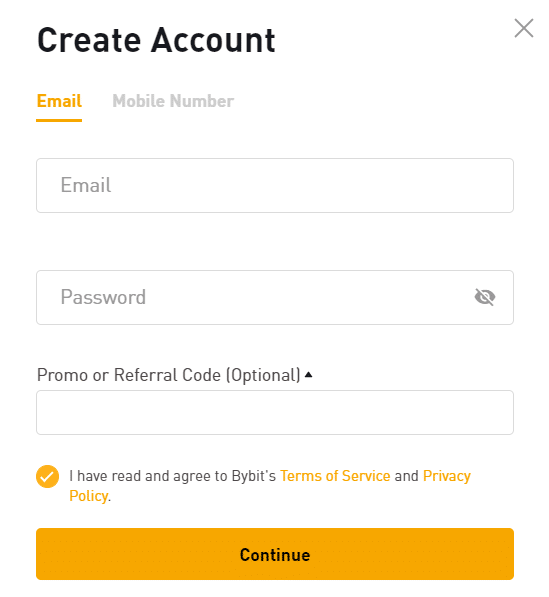
Task: Collapse the promo code triangle arrow
Action: (309, 375)
